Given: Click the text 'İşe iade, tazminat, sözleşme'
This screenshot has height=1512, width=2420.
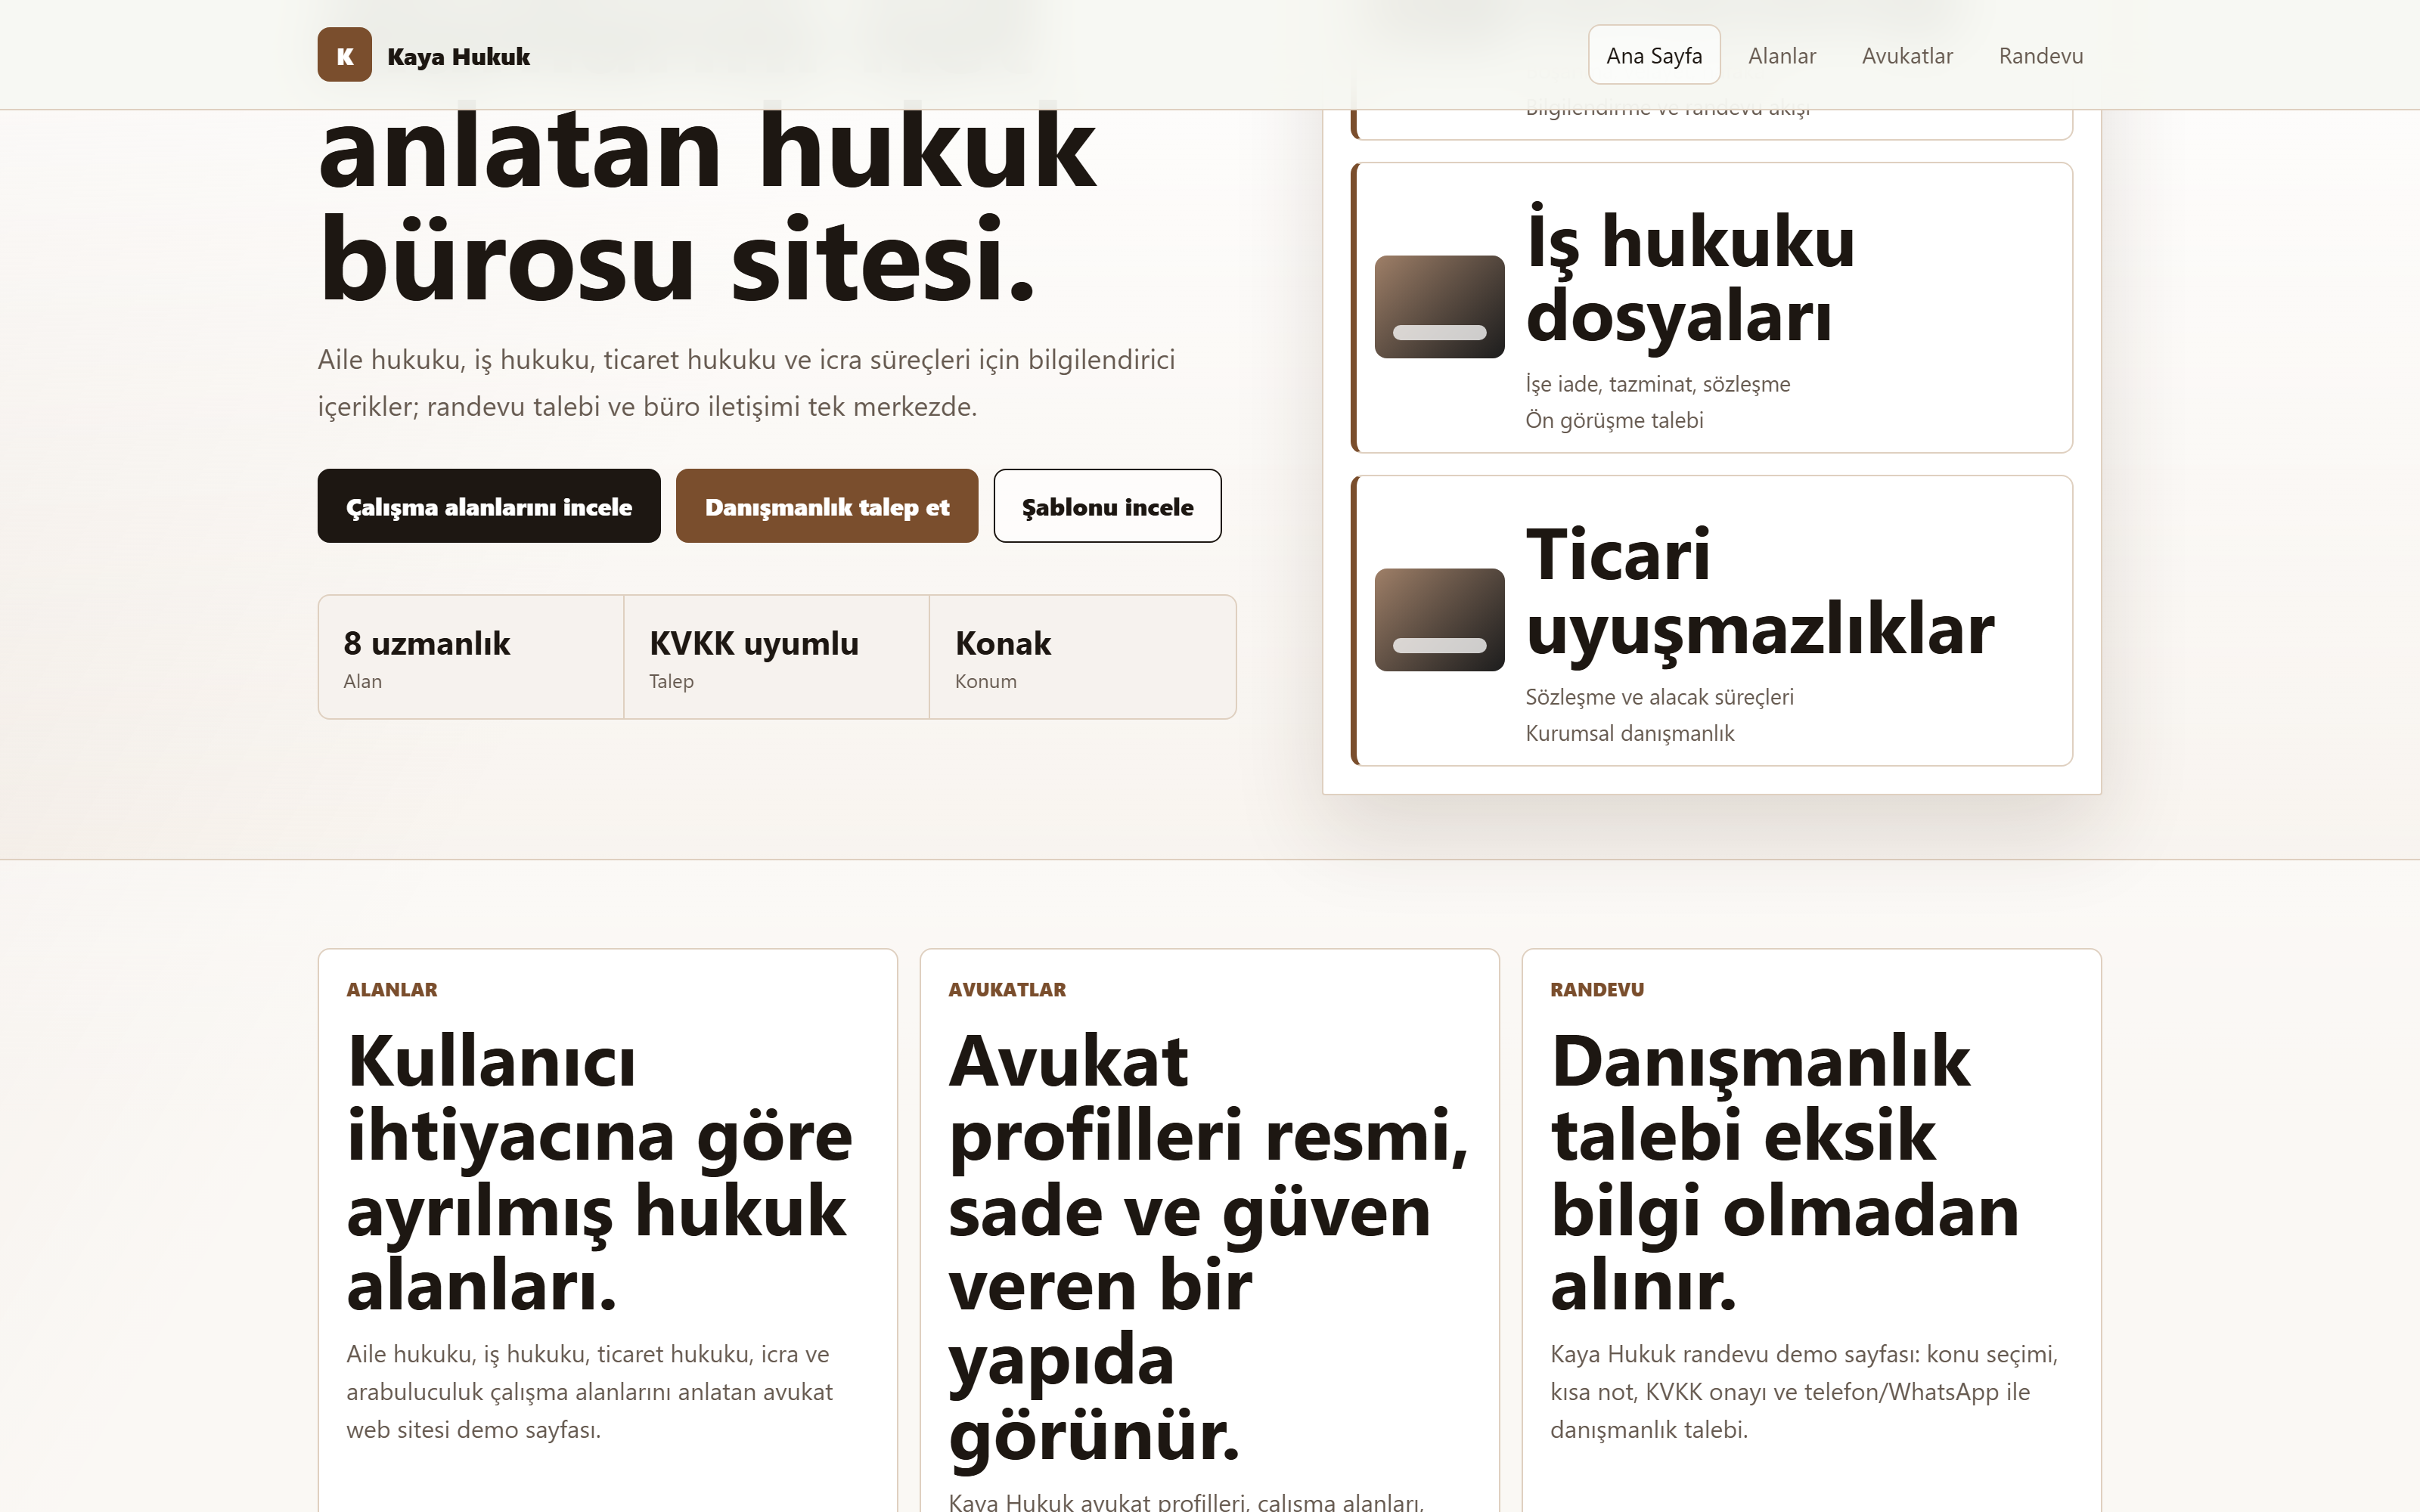Looking at the screenshot, I should (1658, 384).
